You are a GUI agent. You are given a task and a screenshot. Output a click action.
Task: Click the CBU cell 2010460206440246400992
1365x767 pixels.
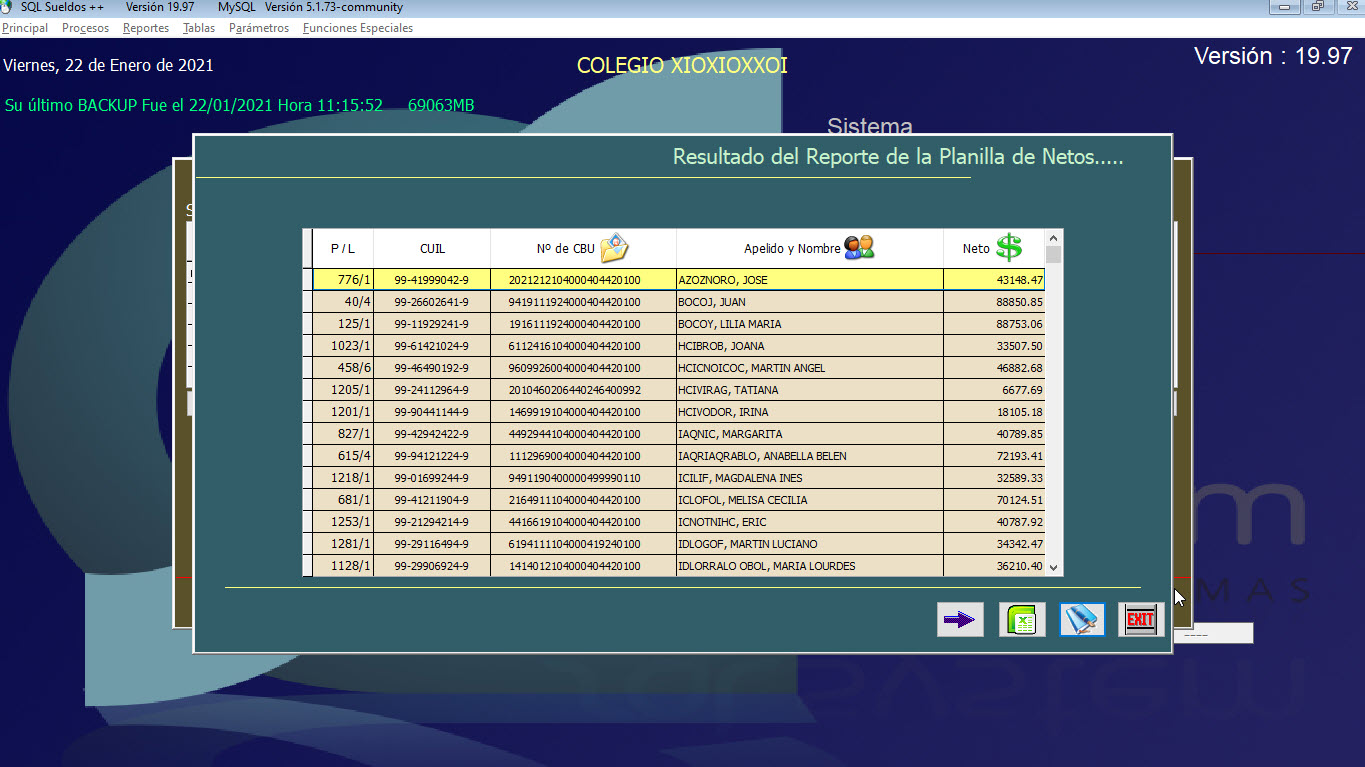coord(583,390)
